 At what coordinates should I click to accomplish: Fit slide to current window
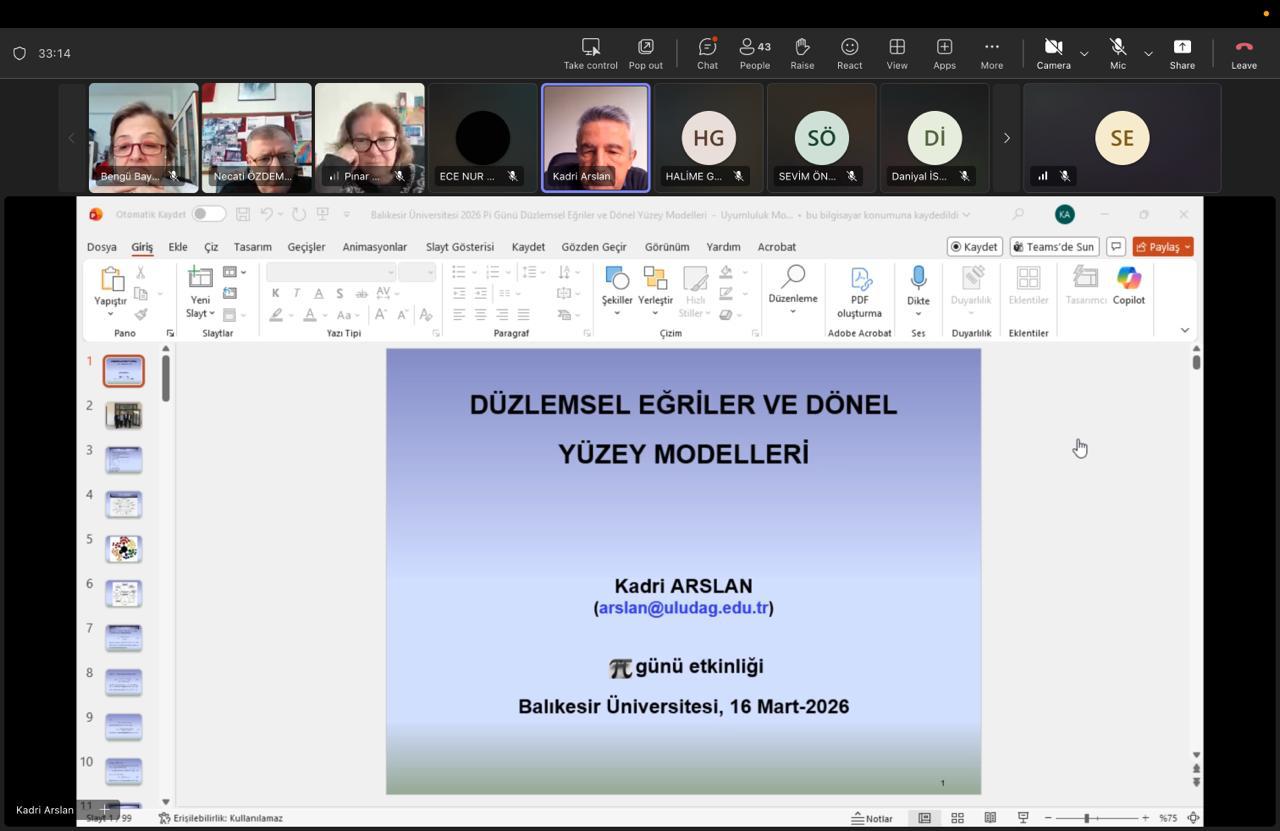click(x=1194, y=818)
